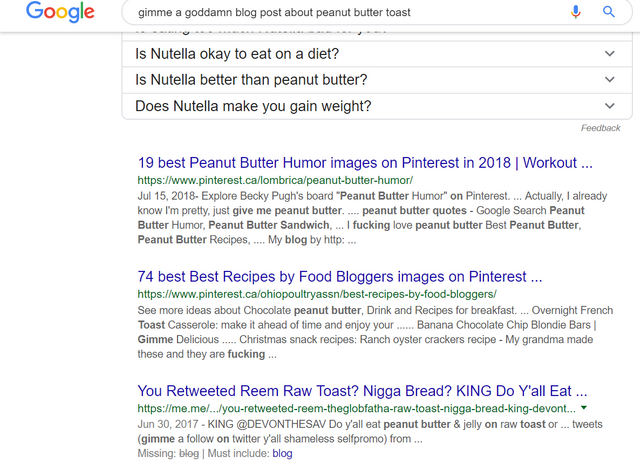640x468 pixels.
Task: Open '19 best Peanut Butter Humor images' result
Action: (x=365, y=163)
